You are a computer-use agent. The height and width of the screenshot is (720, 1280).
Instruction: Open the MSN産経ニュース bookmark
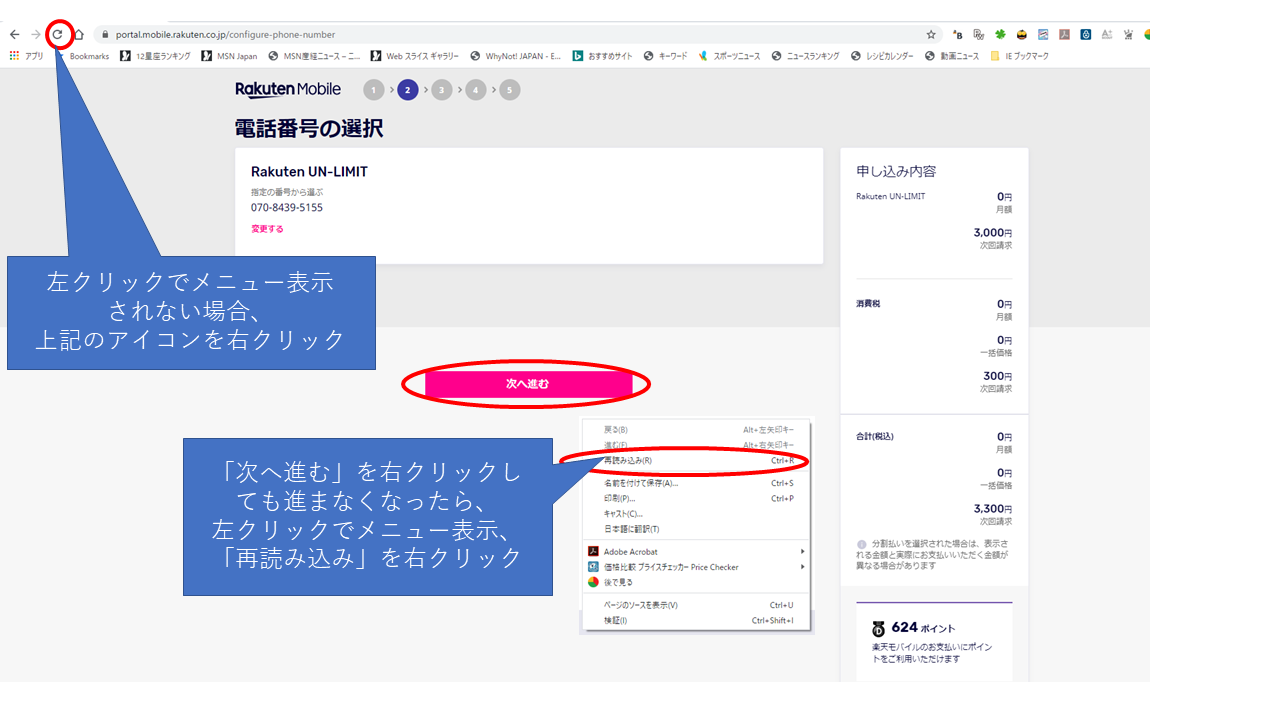tap(314, 56)
